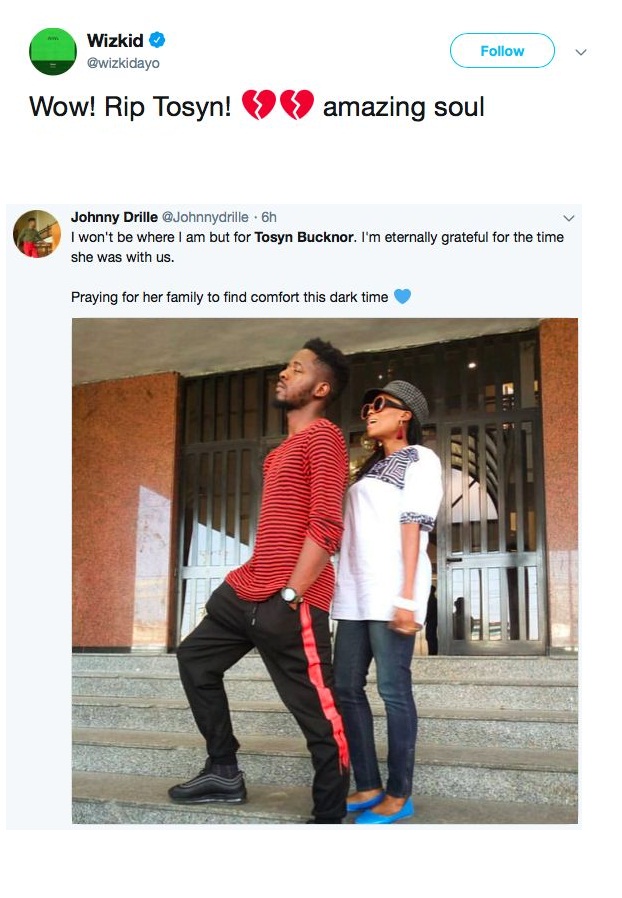Expand the chevron menu beside Follow

click(581, 52)
